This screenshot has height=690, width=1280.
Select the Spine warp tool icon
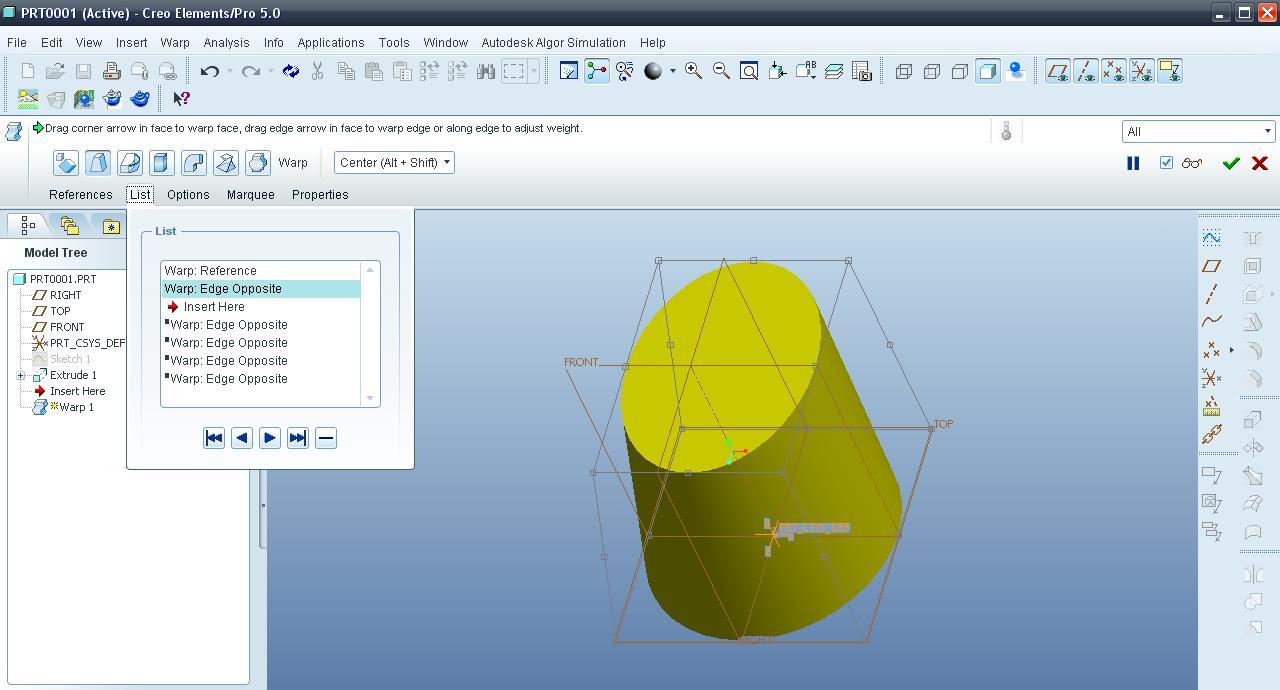pos(130,162)
